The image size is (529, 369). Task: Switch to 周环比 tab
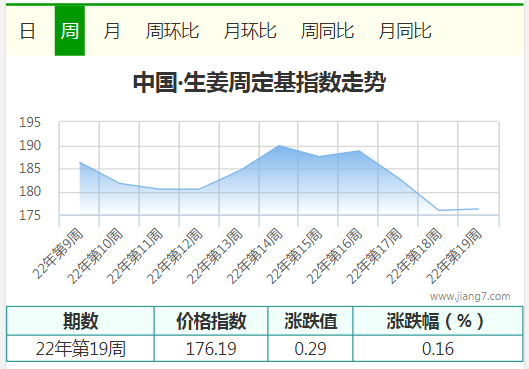(172, 31)
